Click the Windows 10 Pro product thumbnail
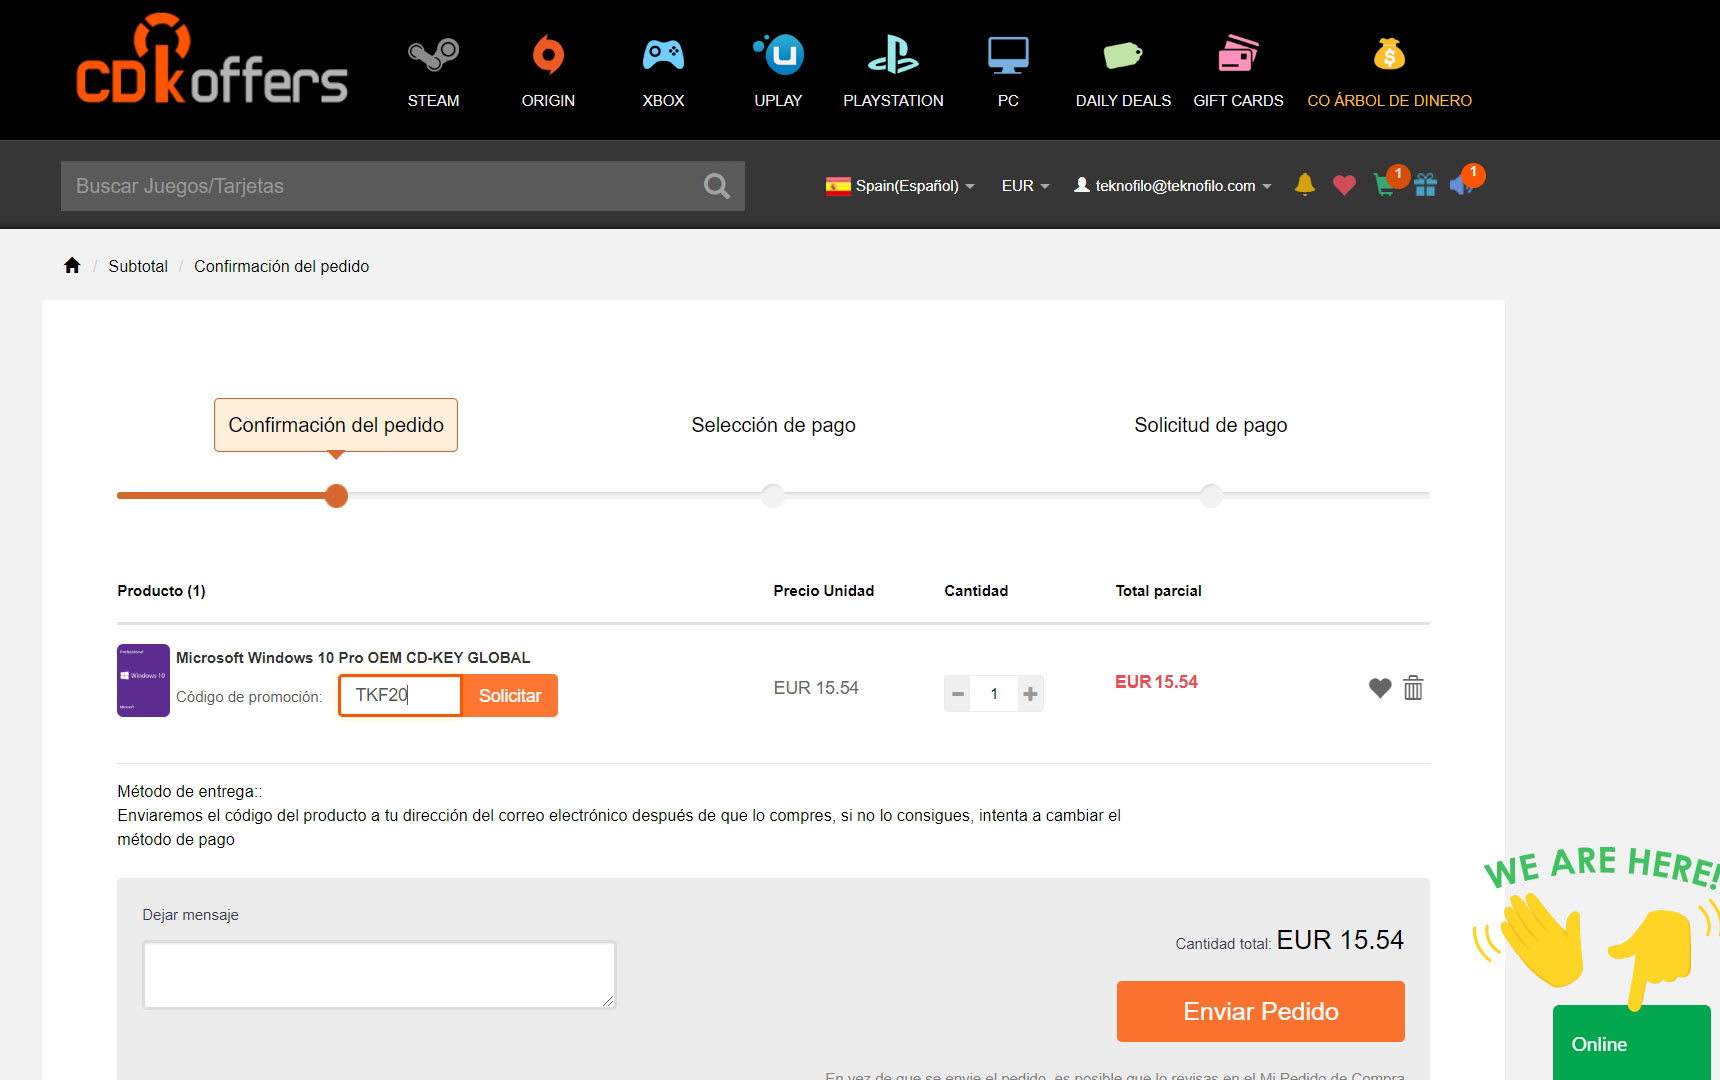The image size is (1720, 1080). tap(143, 680)
